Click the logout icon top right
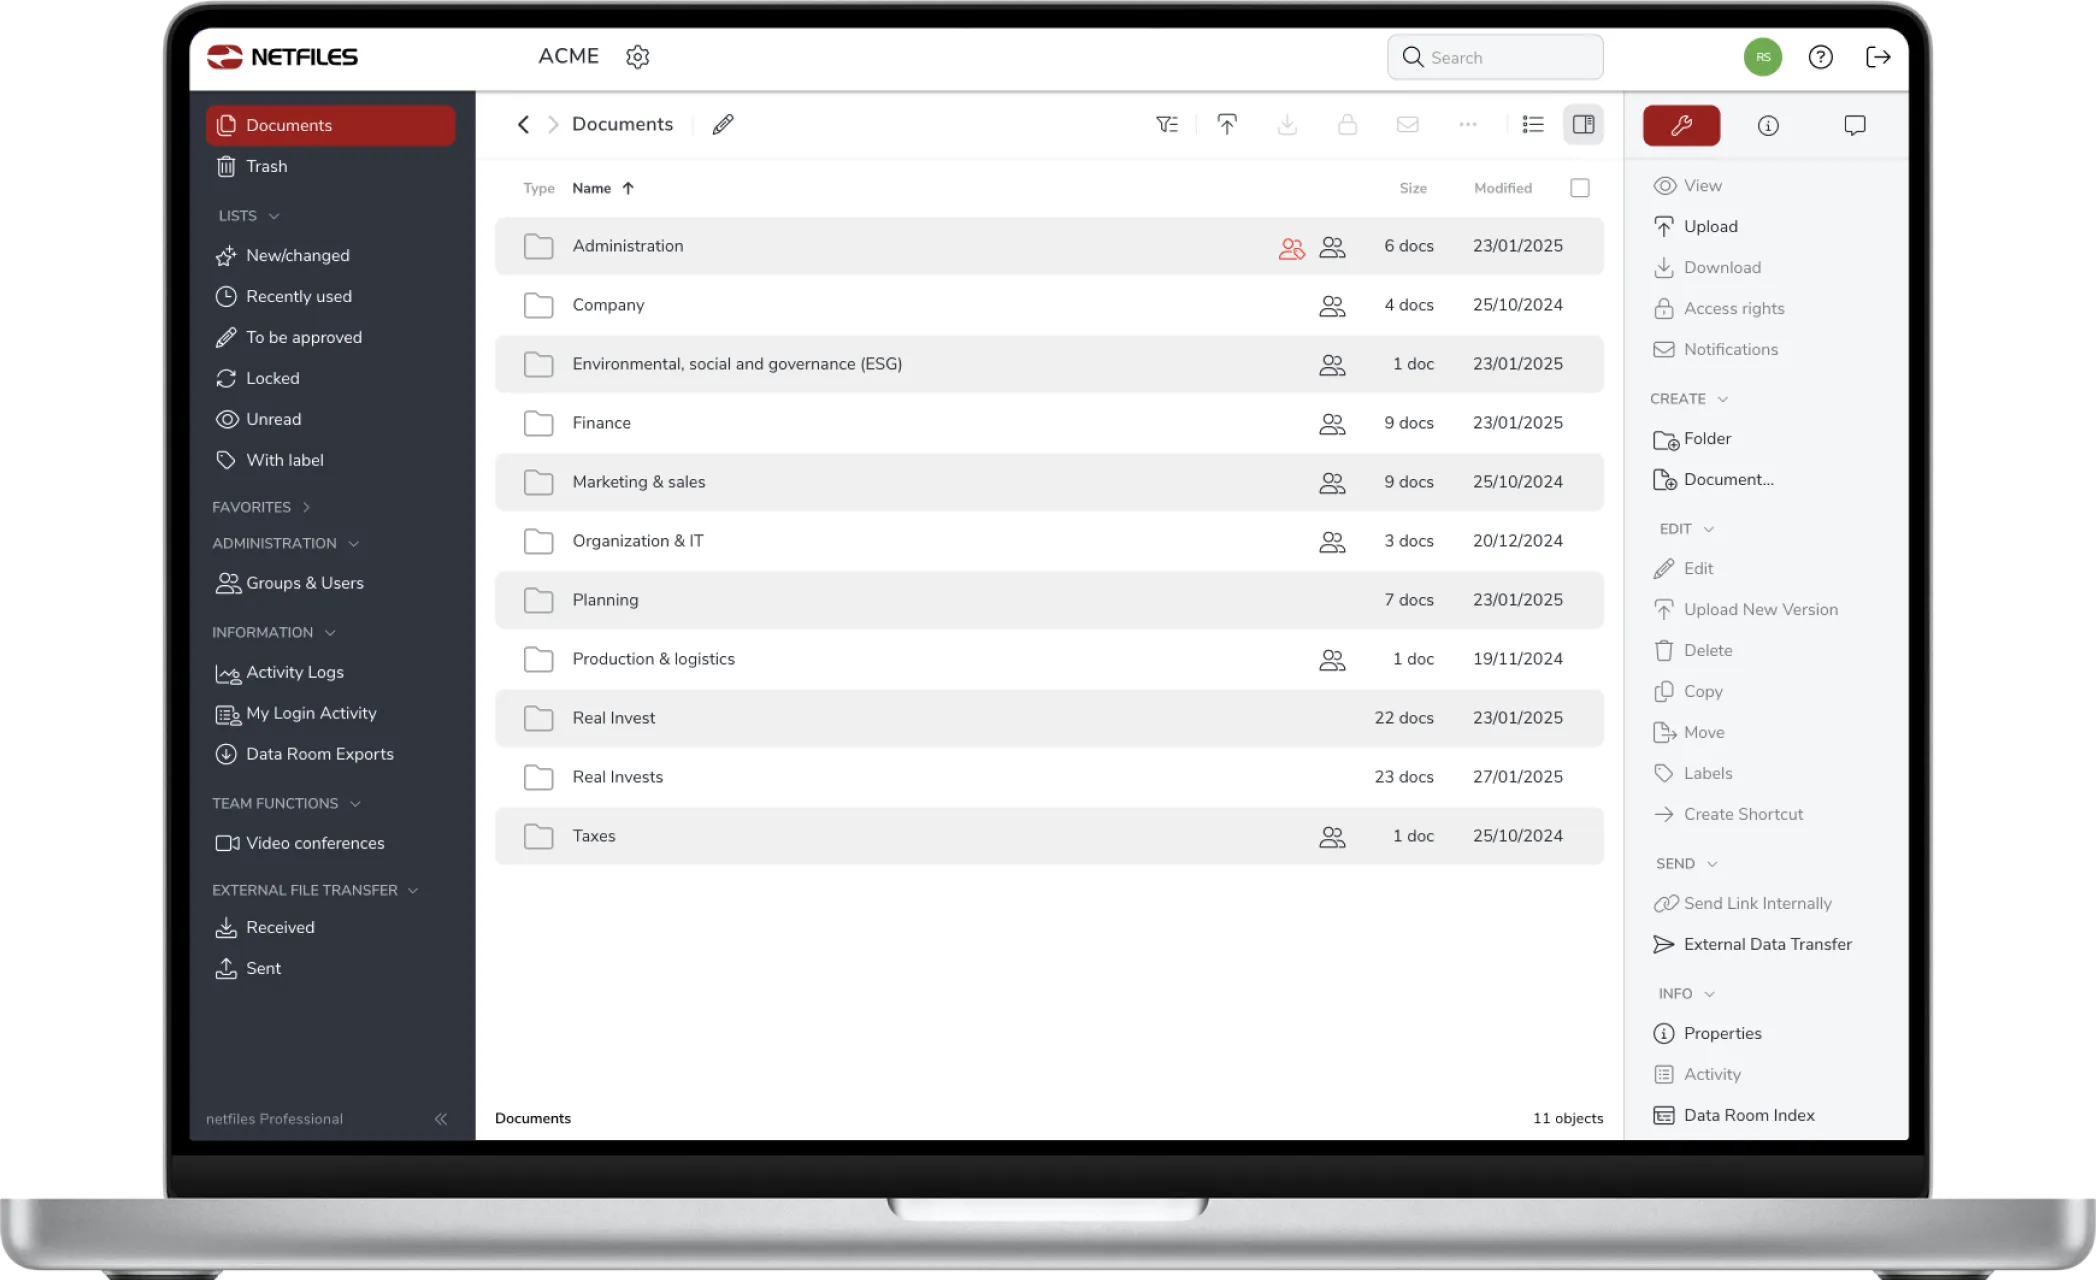2096x1280 pixels. click(1878, 57)
